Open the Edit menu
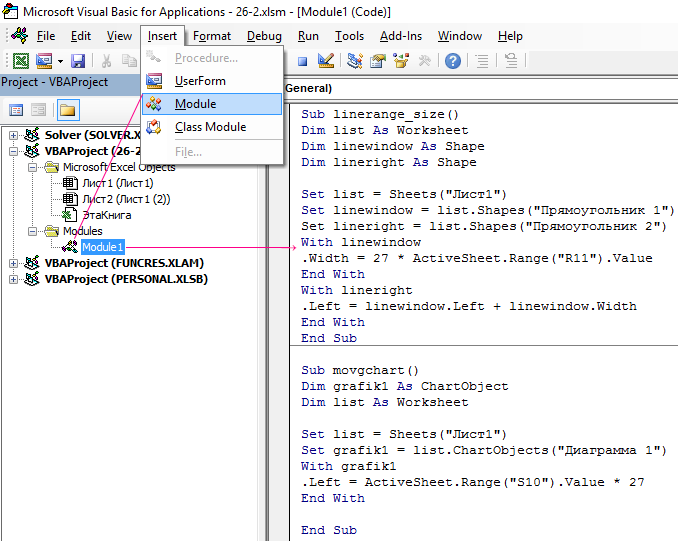The image size is (678, 541). [x=81, y=36]
